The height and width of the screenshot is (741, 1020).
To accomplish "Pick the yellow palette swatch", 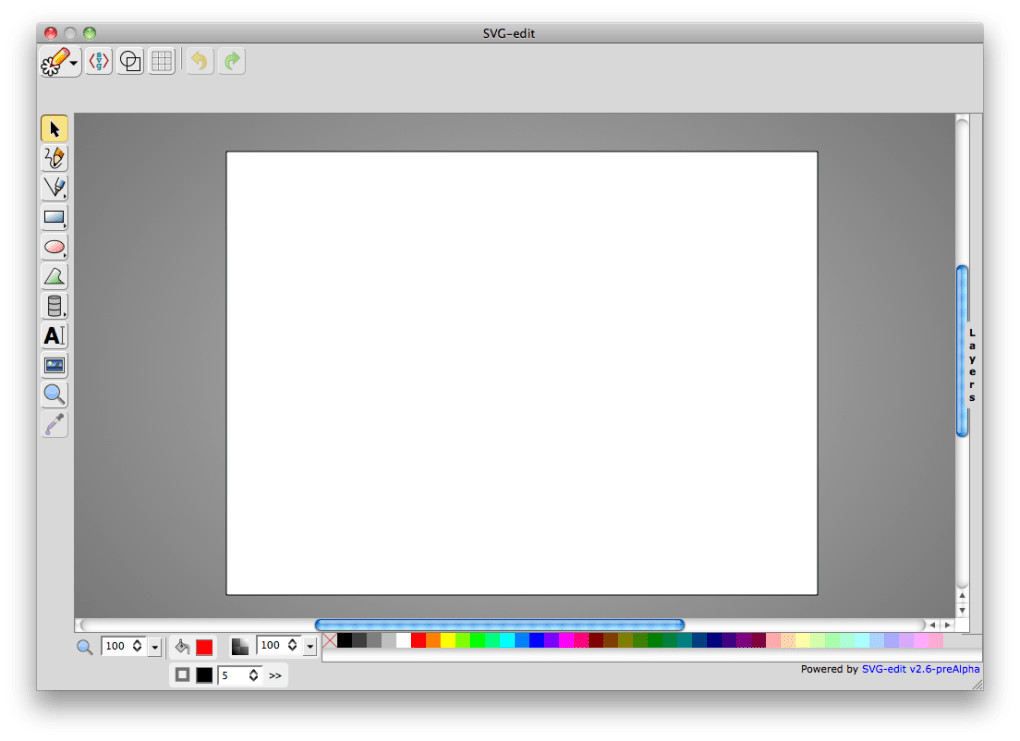I will point(448,641).
